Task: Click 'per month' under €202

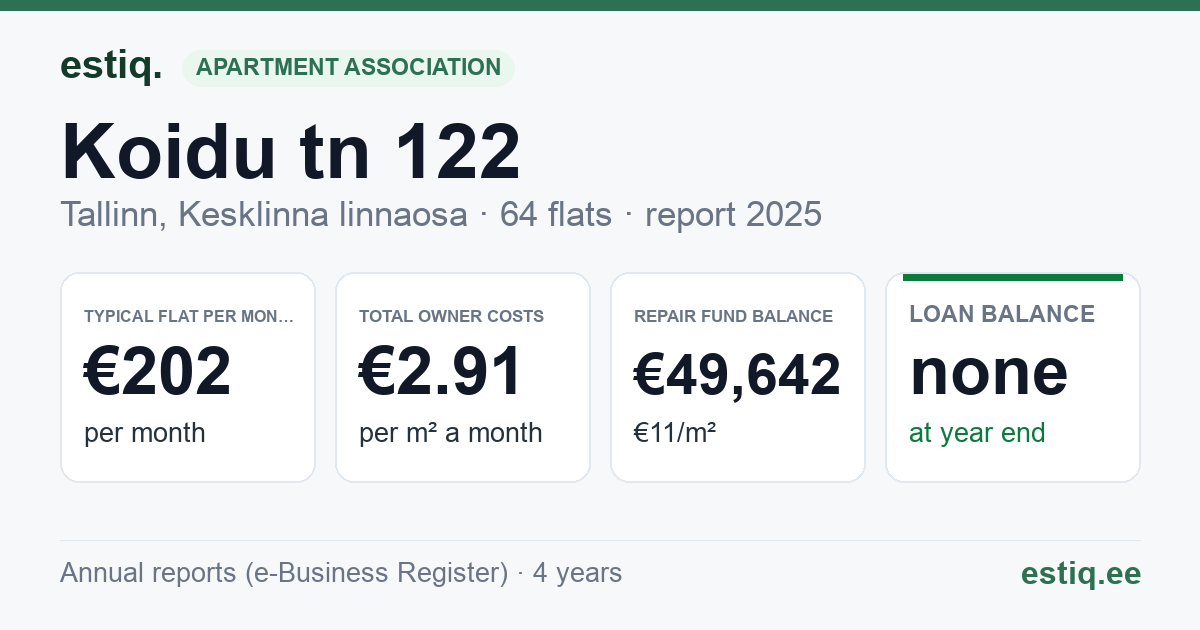Action: coord(145,433)
